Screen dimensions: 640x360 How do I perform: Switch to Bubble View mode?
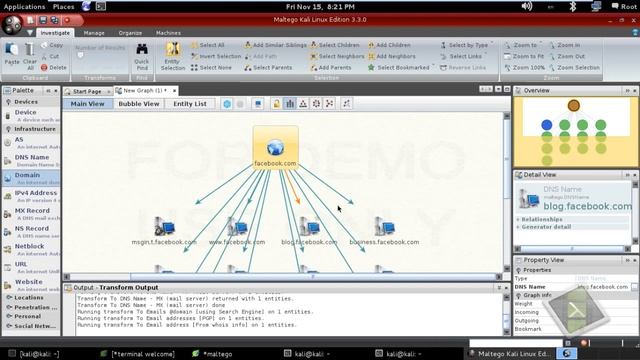tap(139, 104)
